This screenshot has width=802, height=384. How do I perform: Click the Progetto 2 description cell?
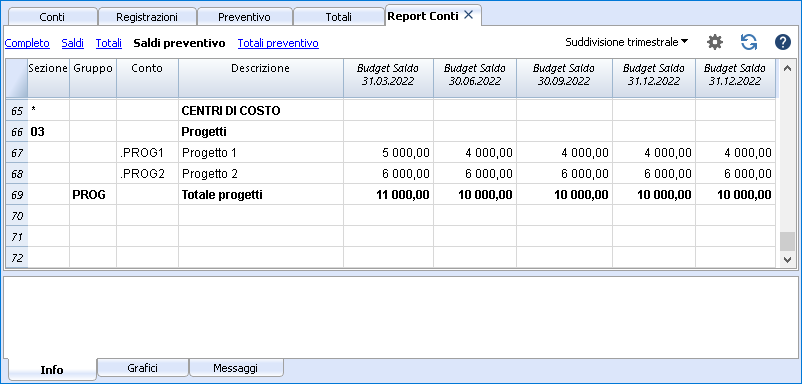click(260, 174)
